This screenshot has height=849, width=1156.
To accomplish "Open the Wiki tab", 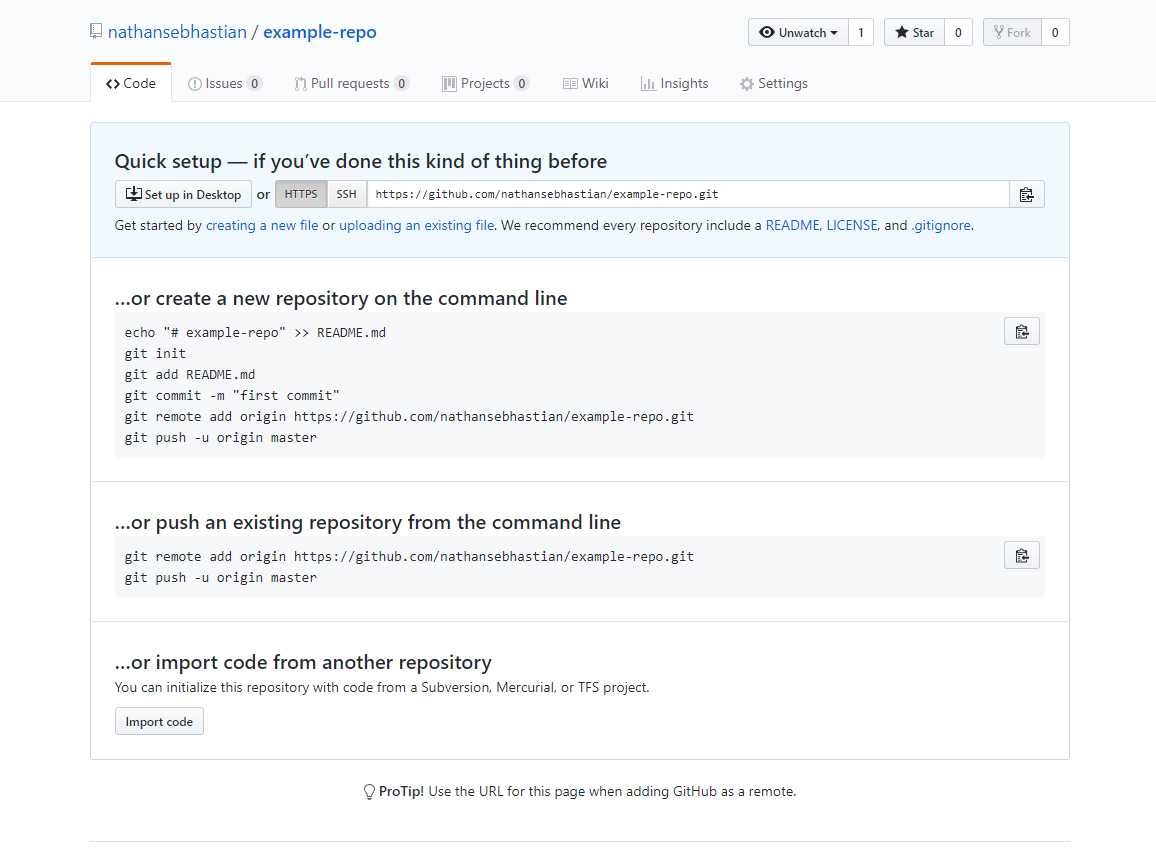I will click(586, 83).
